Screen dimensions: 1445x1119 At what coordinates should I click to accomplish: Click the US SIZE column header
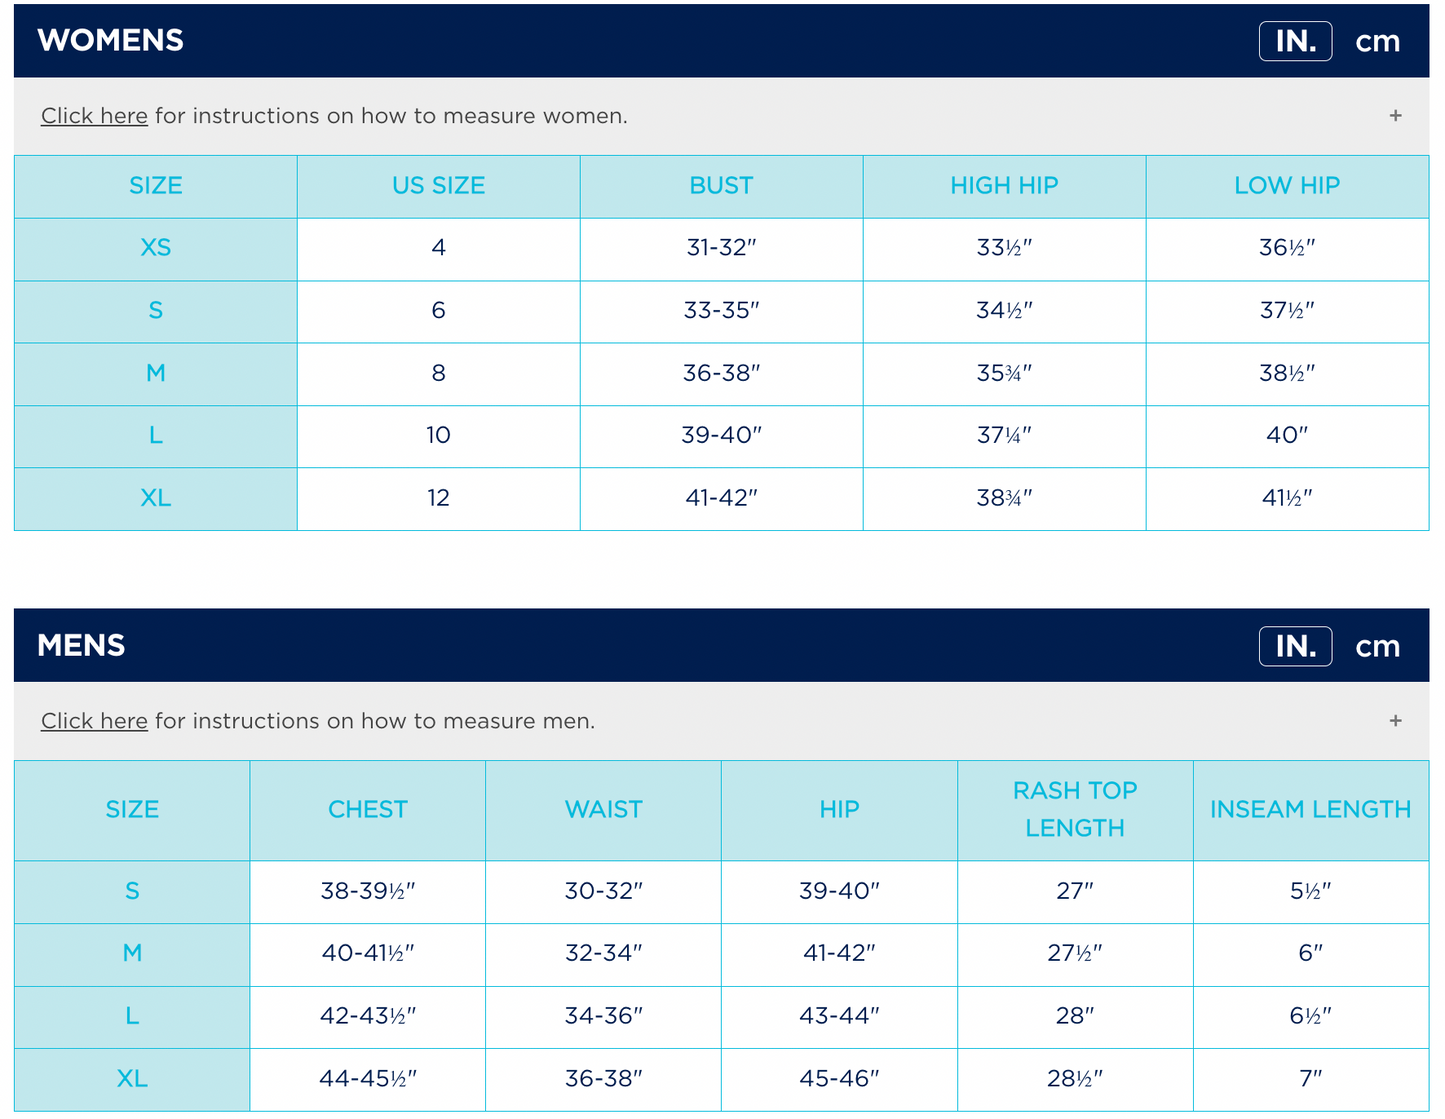click(x=438, y=186)
